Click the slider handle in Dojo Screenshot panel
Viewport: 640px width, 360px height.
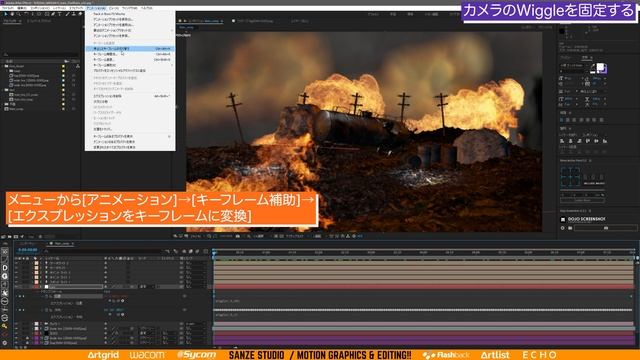(606, 228)
